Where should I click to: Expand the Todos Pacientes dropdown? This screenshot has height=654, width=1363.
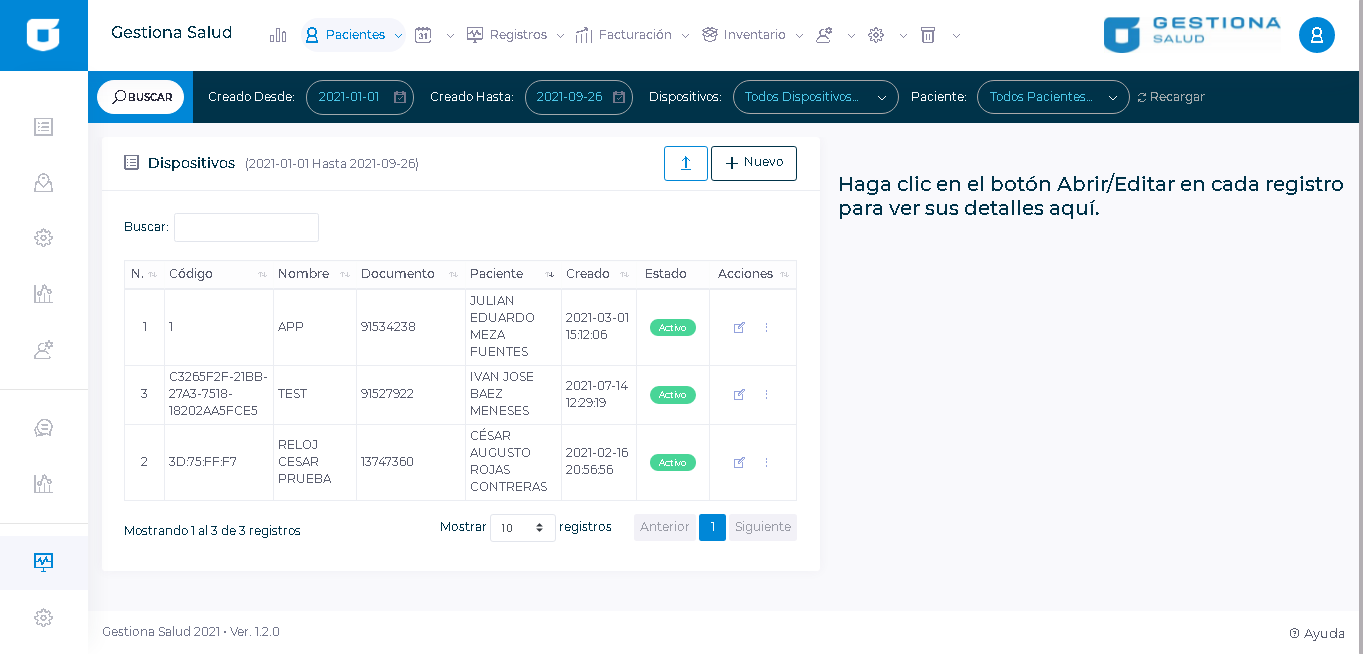pos(1052,97)
